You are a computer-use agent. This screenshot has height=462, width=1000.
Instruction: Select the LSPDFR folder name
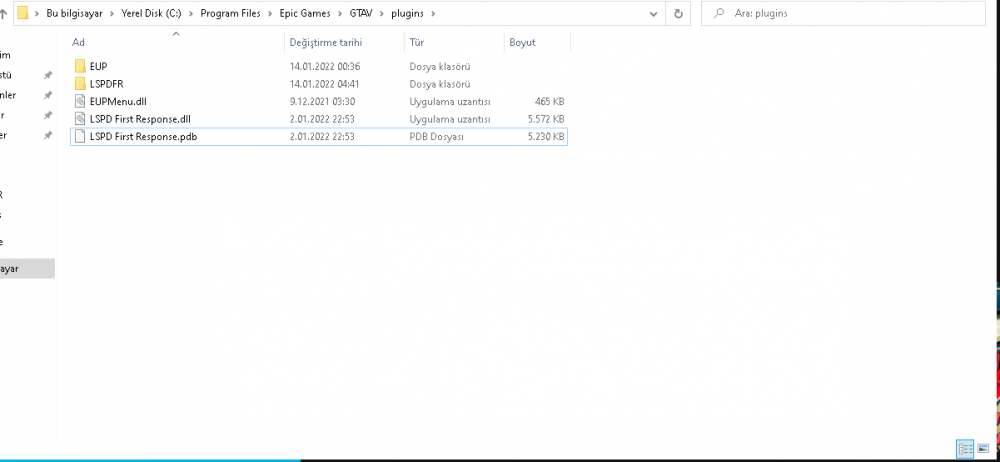107,84
